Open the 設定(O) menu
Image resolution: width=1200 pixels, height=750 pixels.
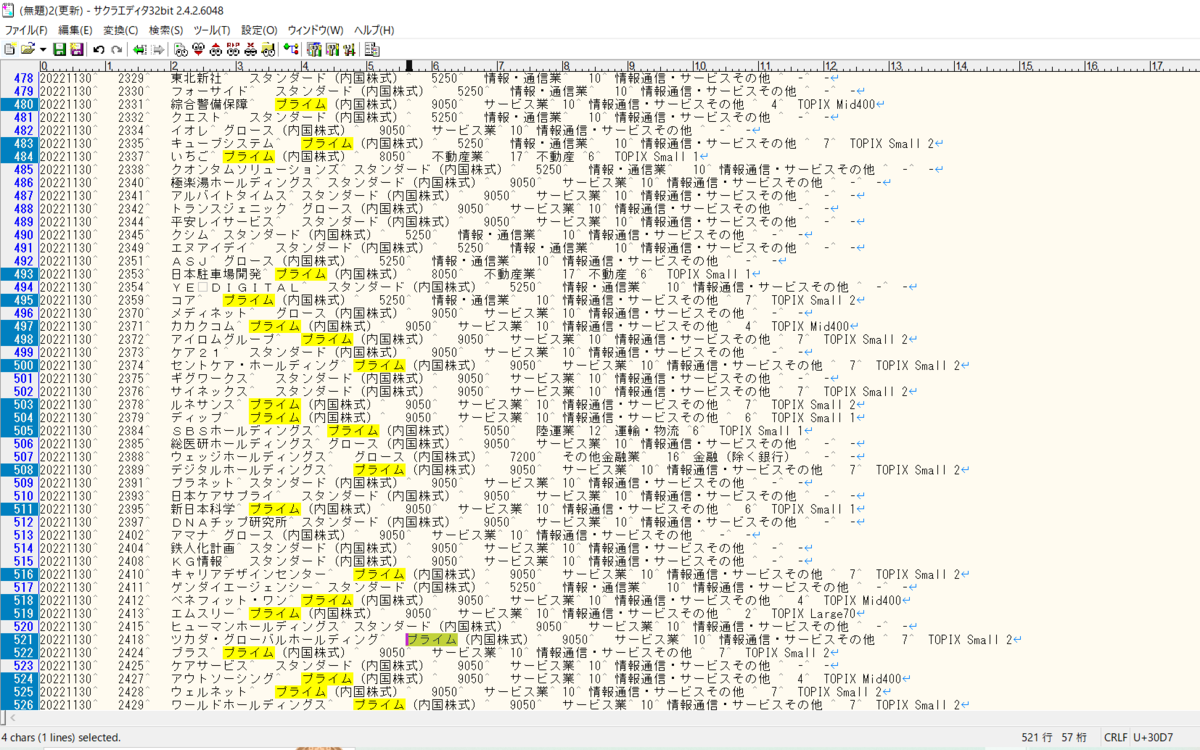pos(259,30)
